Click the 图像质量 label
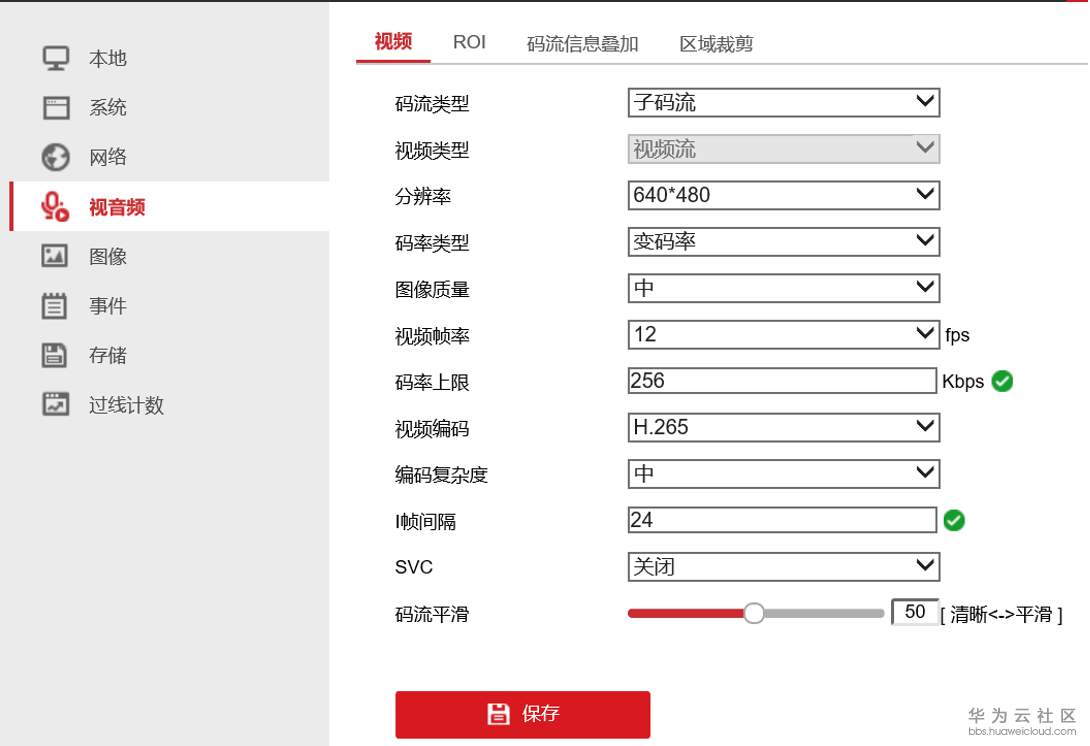This screenshot has width=1090, height=746. [x=432, y=290]
